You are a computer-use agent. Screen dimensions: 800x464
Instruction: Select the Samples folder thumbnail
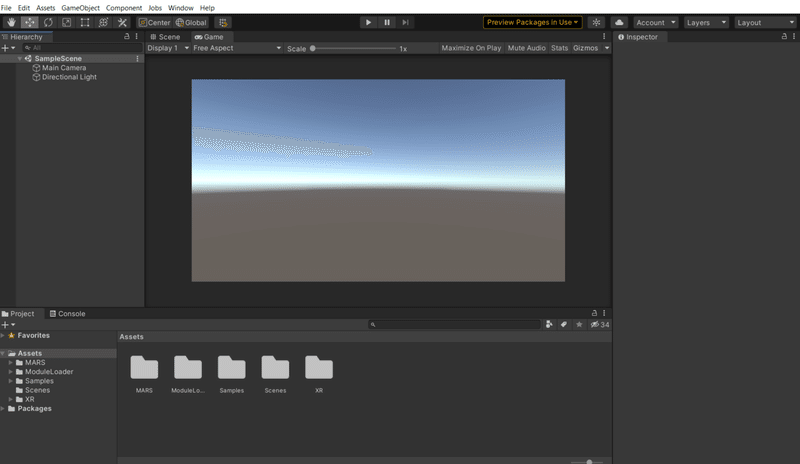[232, 374]
